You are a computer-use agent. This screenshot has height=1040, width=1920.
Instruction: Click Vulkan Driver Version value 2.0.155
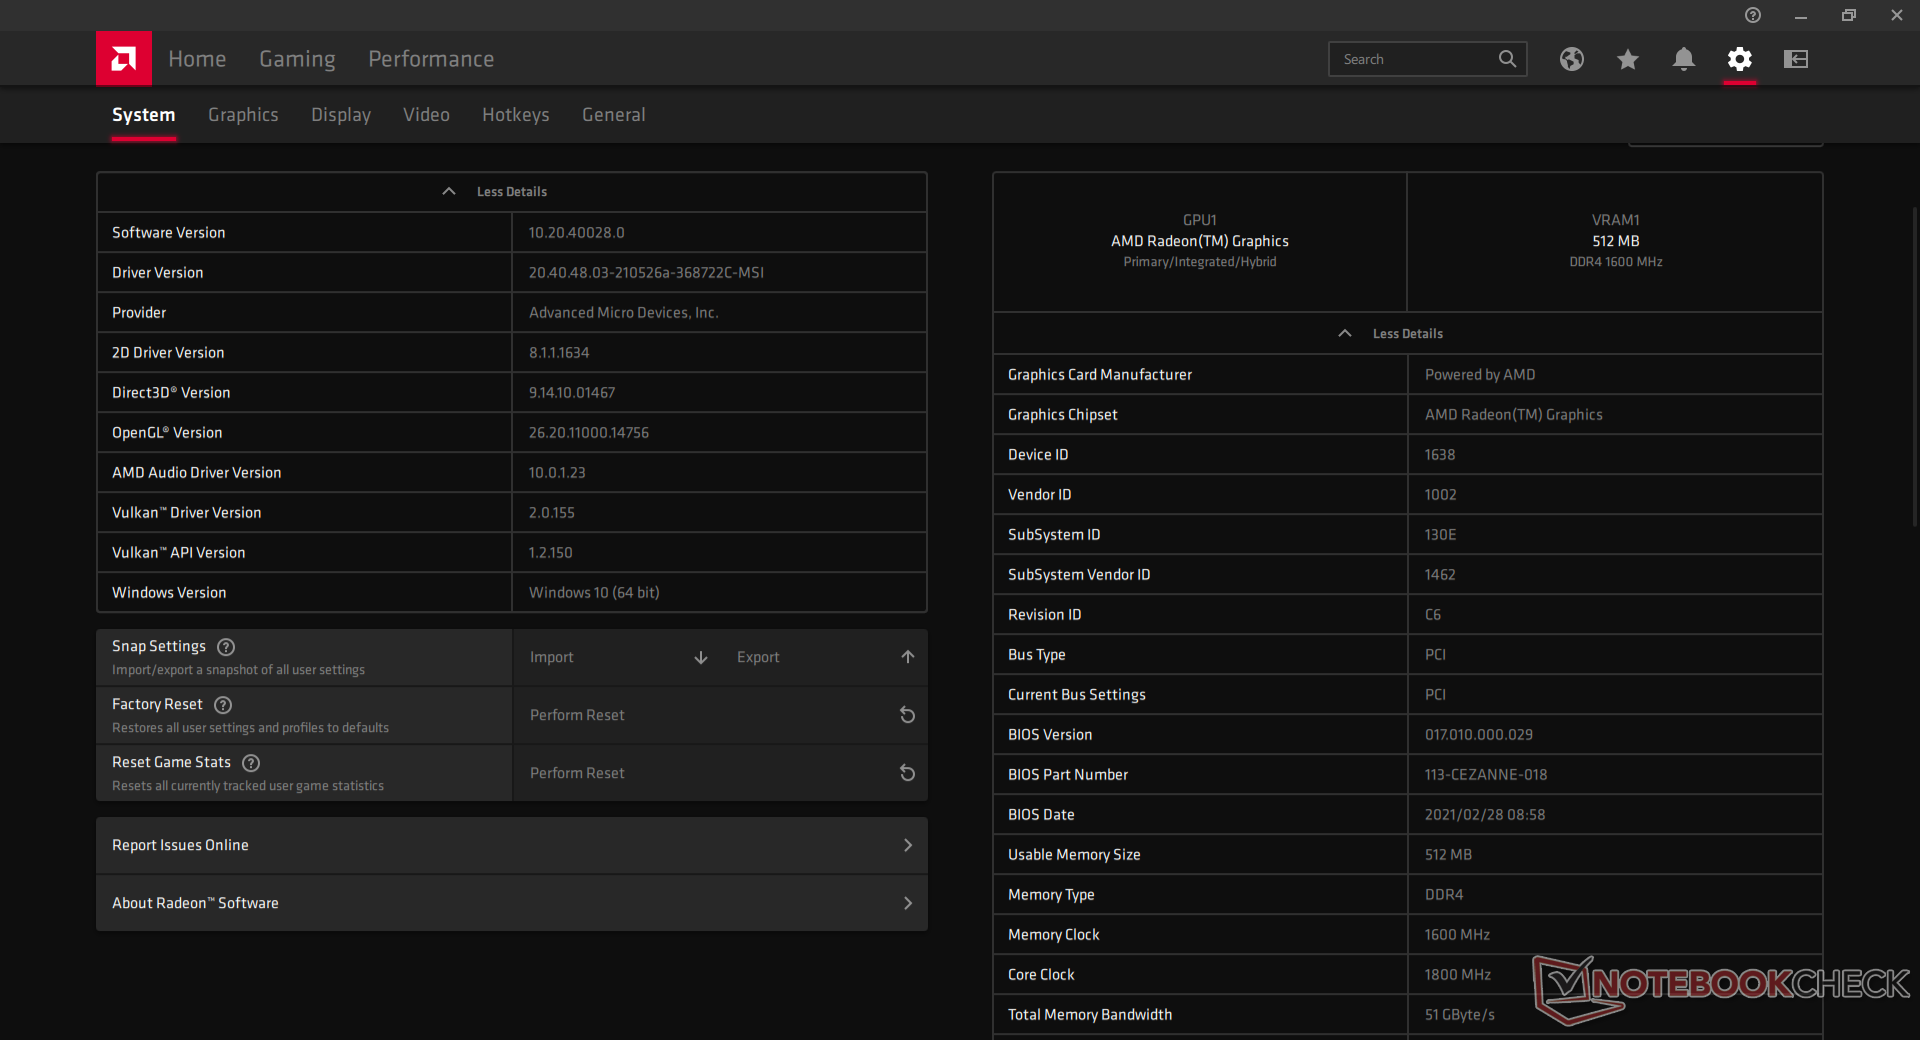point(552,513)
